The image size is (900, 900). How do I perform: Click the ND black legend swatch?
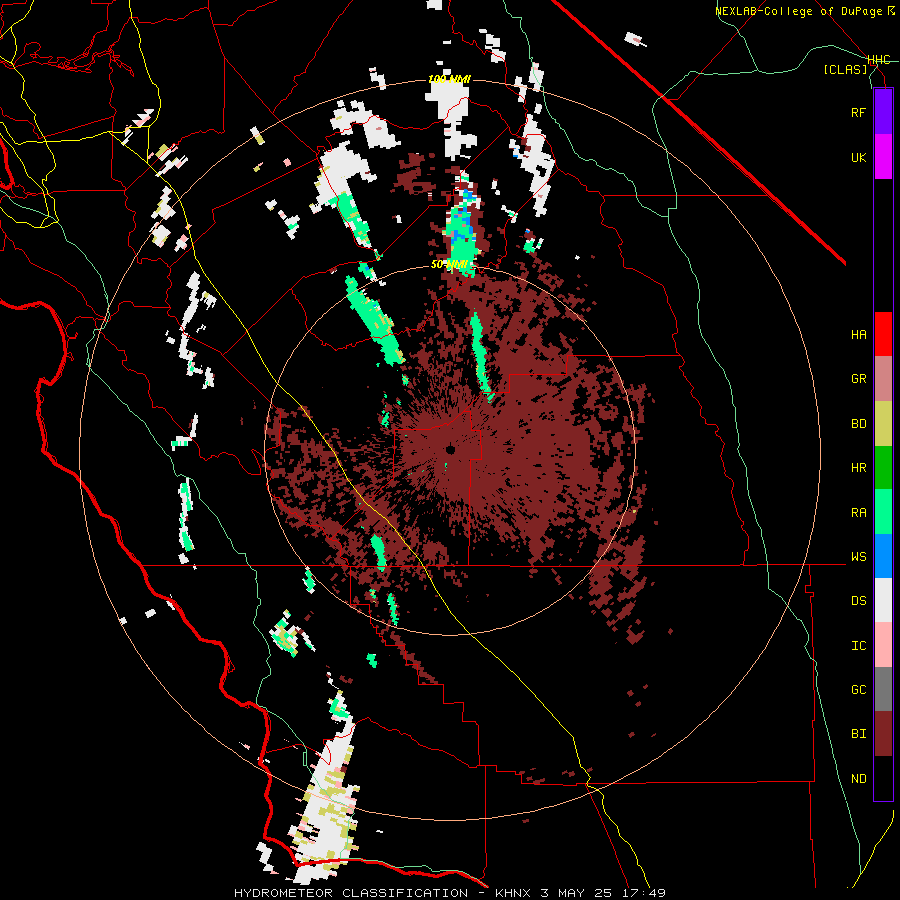click(883, 778)
